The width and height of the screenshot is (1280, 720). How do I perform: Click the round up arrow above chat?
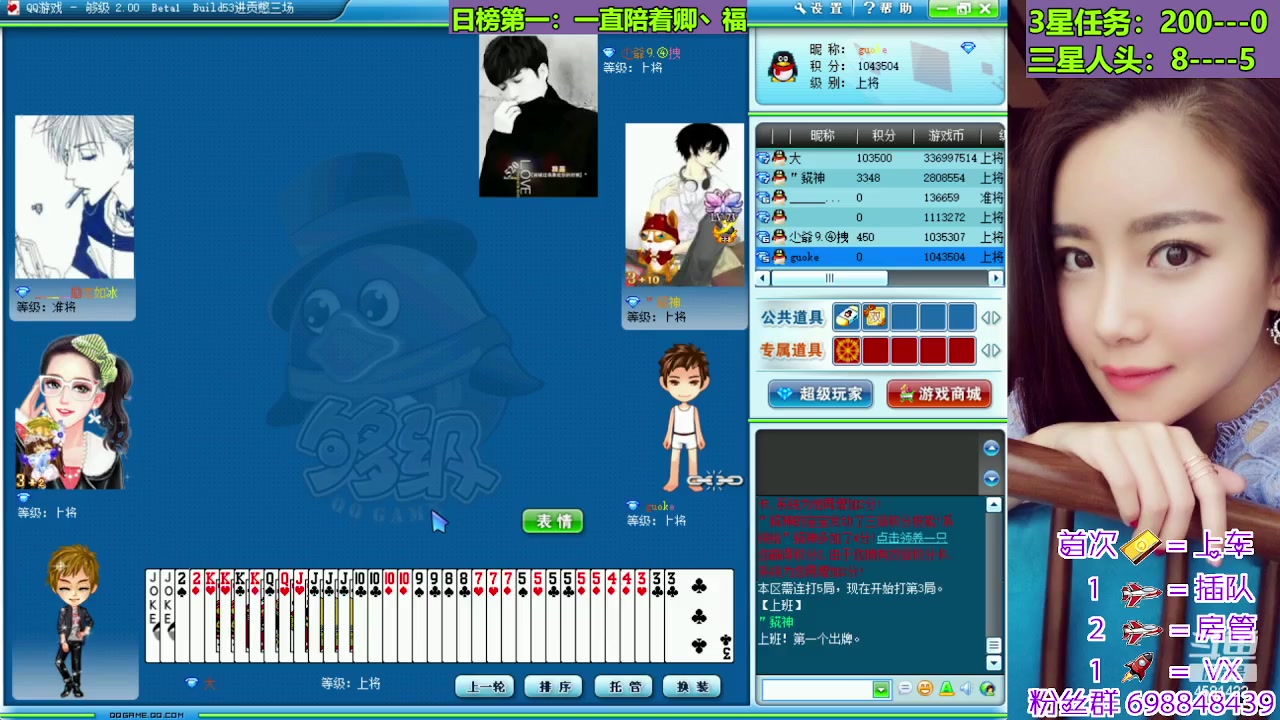pos(991,448)
